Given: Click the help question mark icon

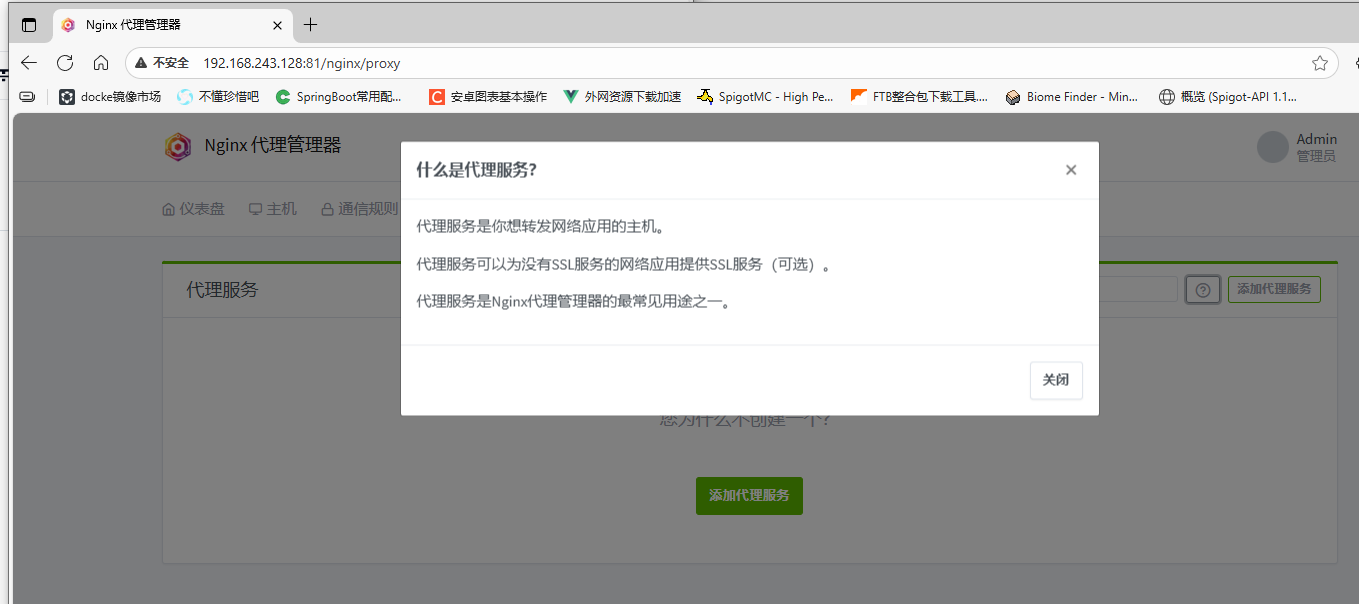Looking at the screenshot, I should tap(1202, 290).
